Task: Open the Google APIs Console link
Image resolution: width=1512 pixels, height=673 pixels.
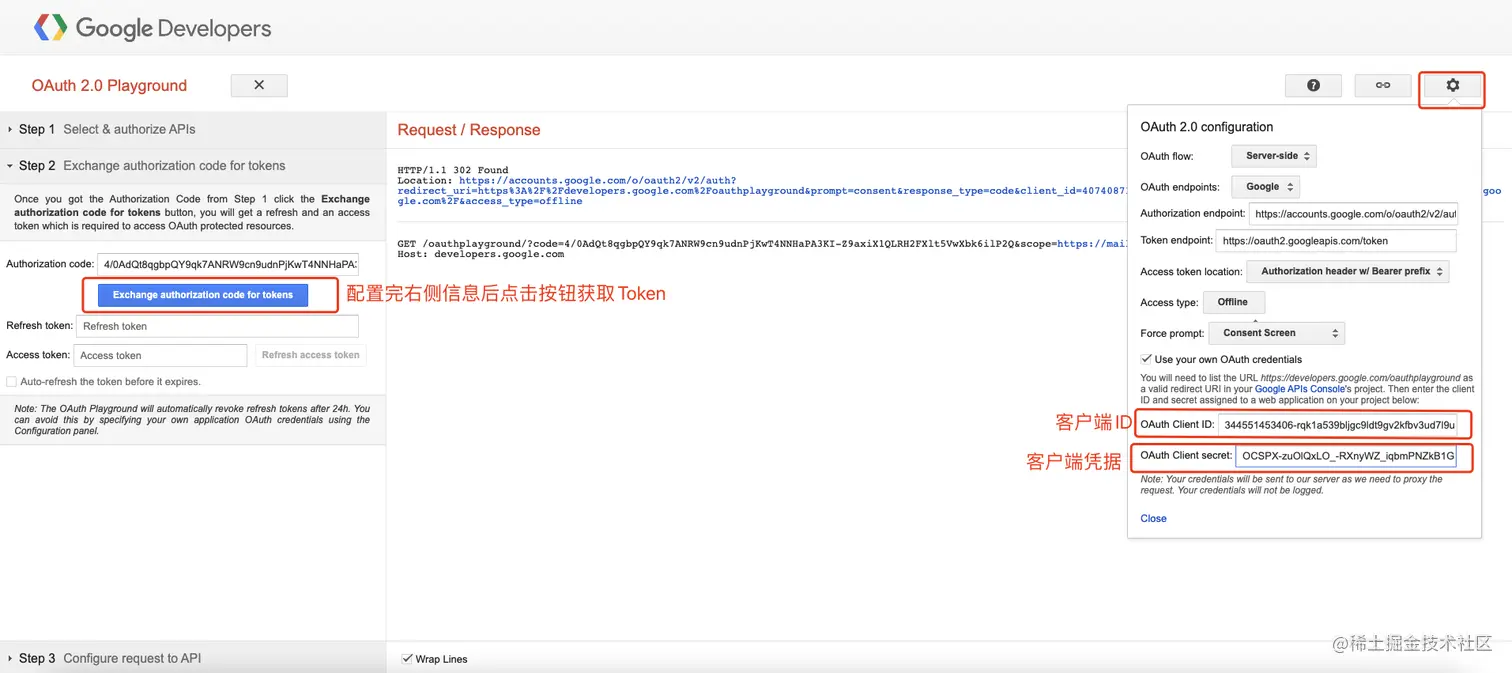Action: pos(1298,389)
